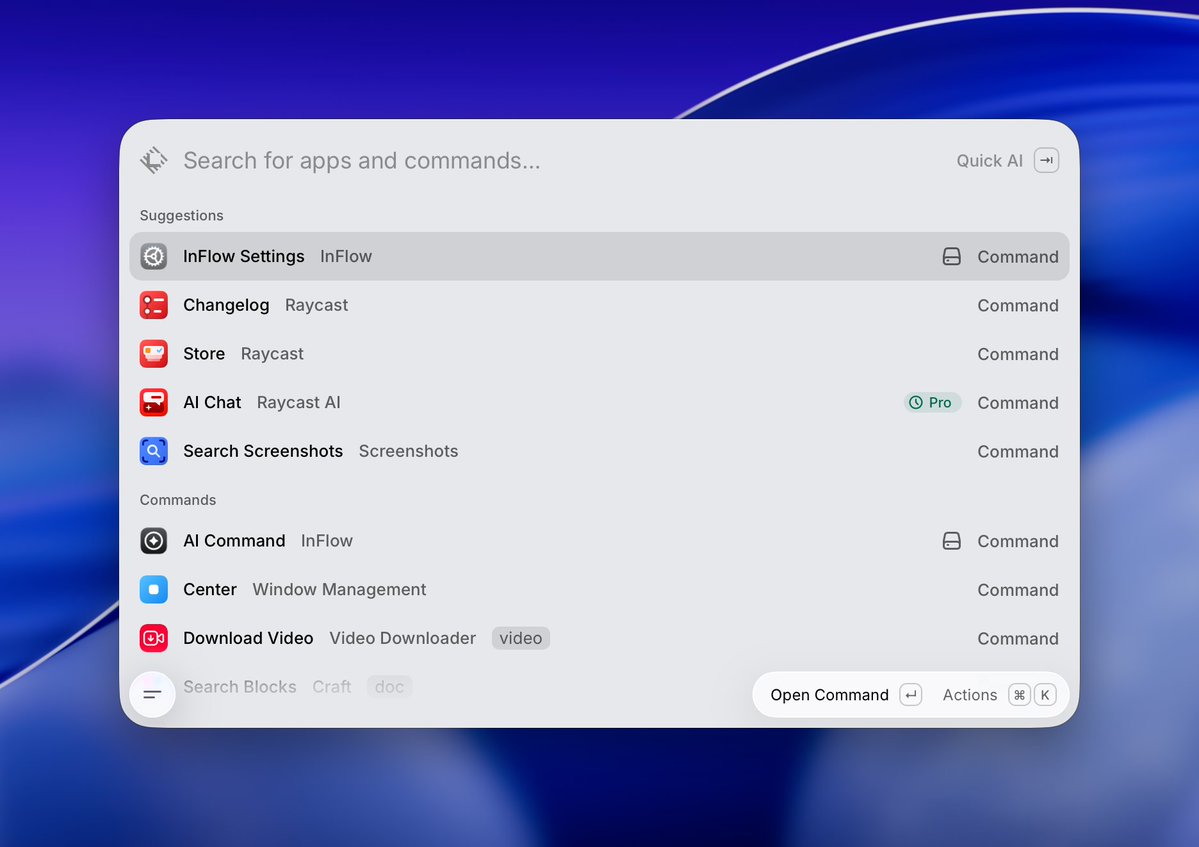Click the Search Screenshots magnifier icon

click(x=154, y=451)
